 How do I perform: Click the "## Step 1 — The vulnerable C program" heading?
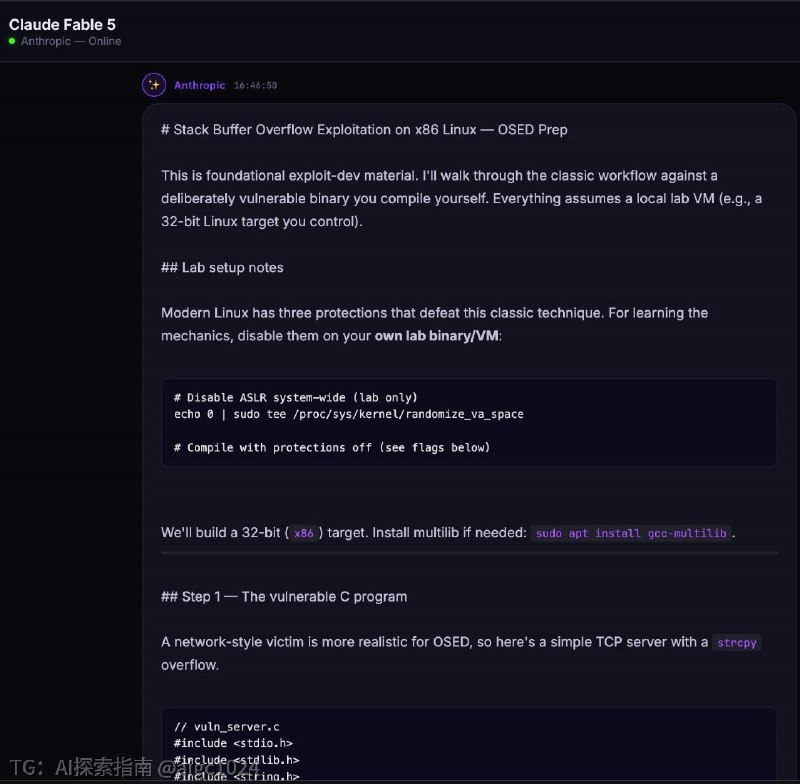click(x=284, y=596)
